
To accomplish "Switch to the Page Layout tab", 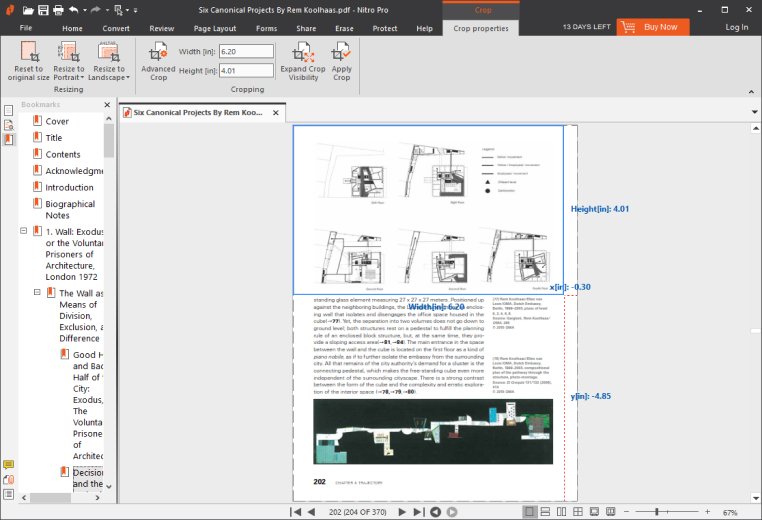I will coord(215,28).
